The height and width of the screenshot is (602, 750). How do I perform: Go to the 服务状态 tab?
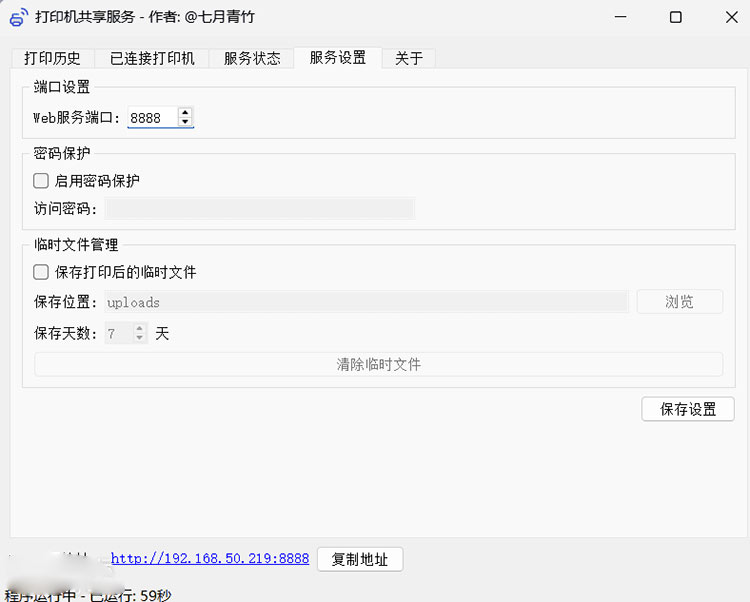252,58
